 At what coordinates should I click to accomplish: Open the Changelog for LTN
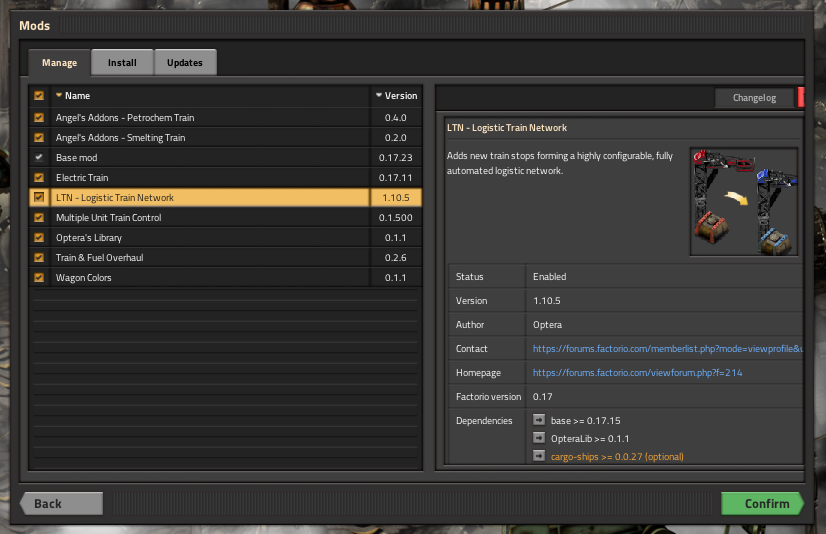tap(754, 98)
